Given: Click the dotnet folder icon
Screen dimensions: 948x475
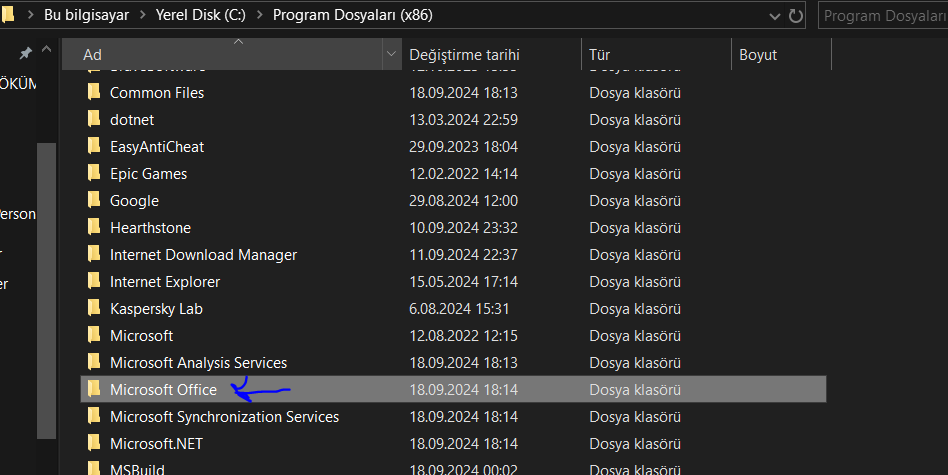Looking at the screenshot, I should coord(94,119).
